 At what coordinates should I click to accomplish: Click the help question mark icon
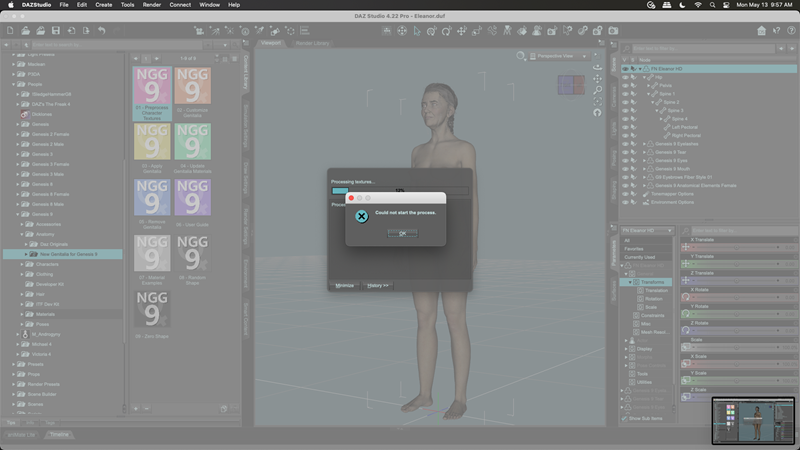pyautogui.click(x=791, y=31)
